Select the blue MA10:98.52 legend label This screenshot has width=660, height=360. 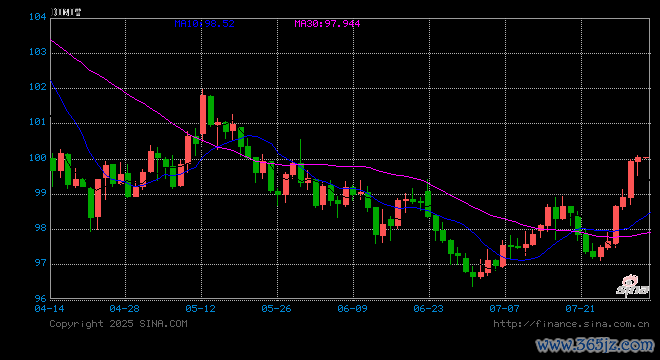(x=204, y=24)
